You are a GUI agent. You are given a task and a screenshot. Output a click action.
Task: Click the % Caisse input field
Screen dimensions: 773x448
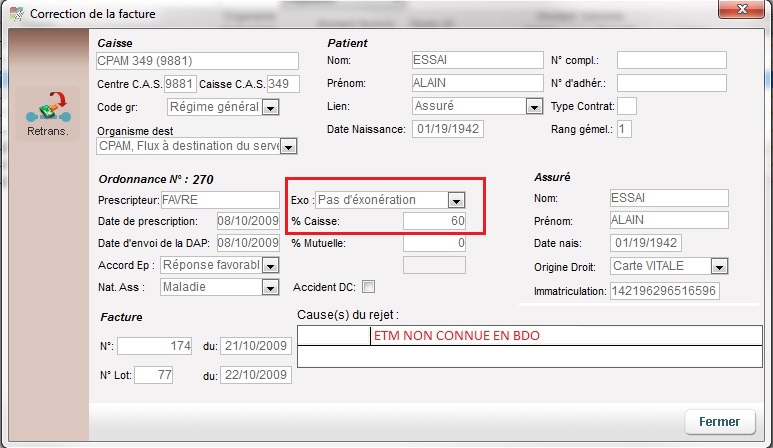point(434,221)
